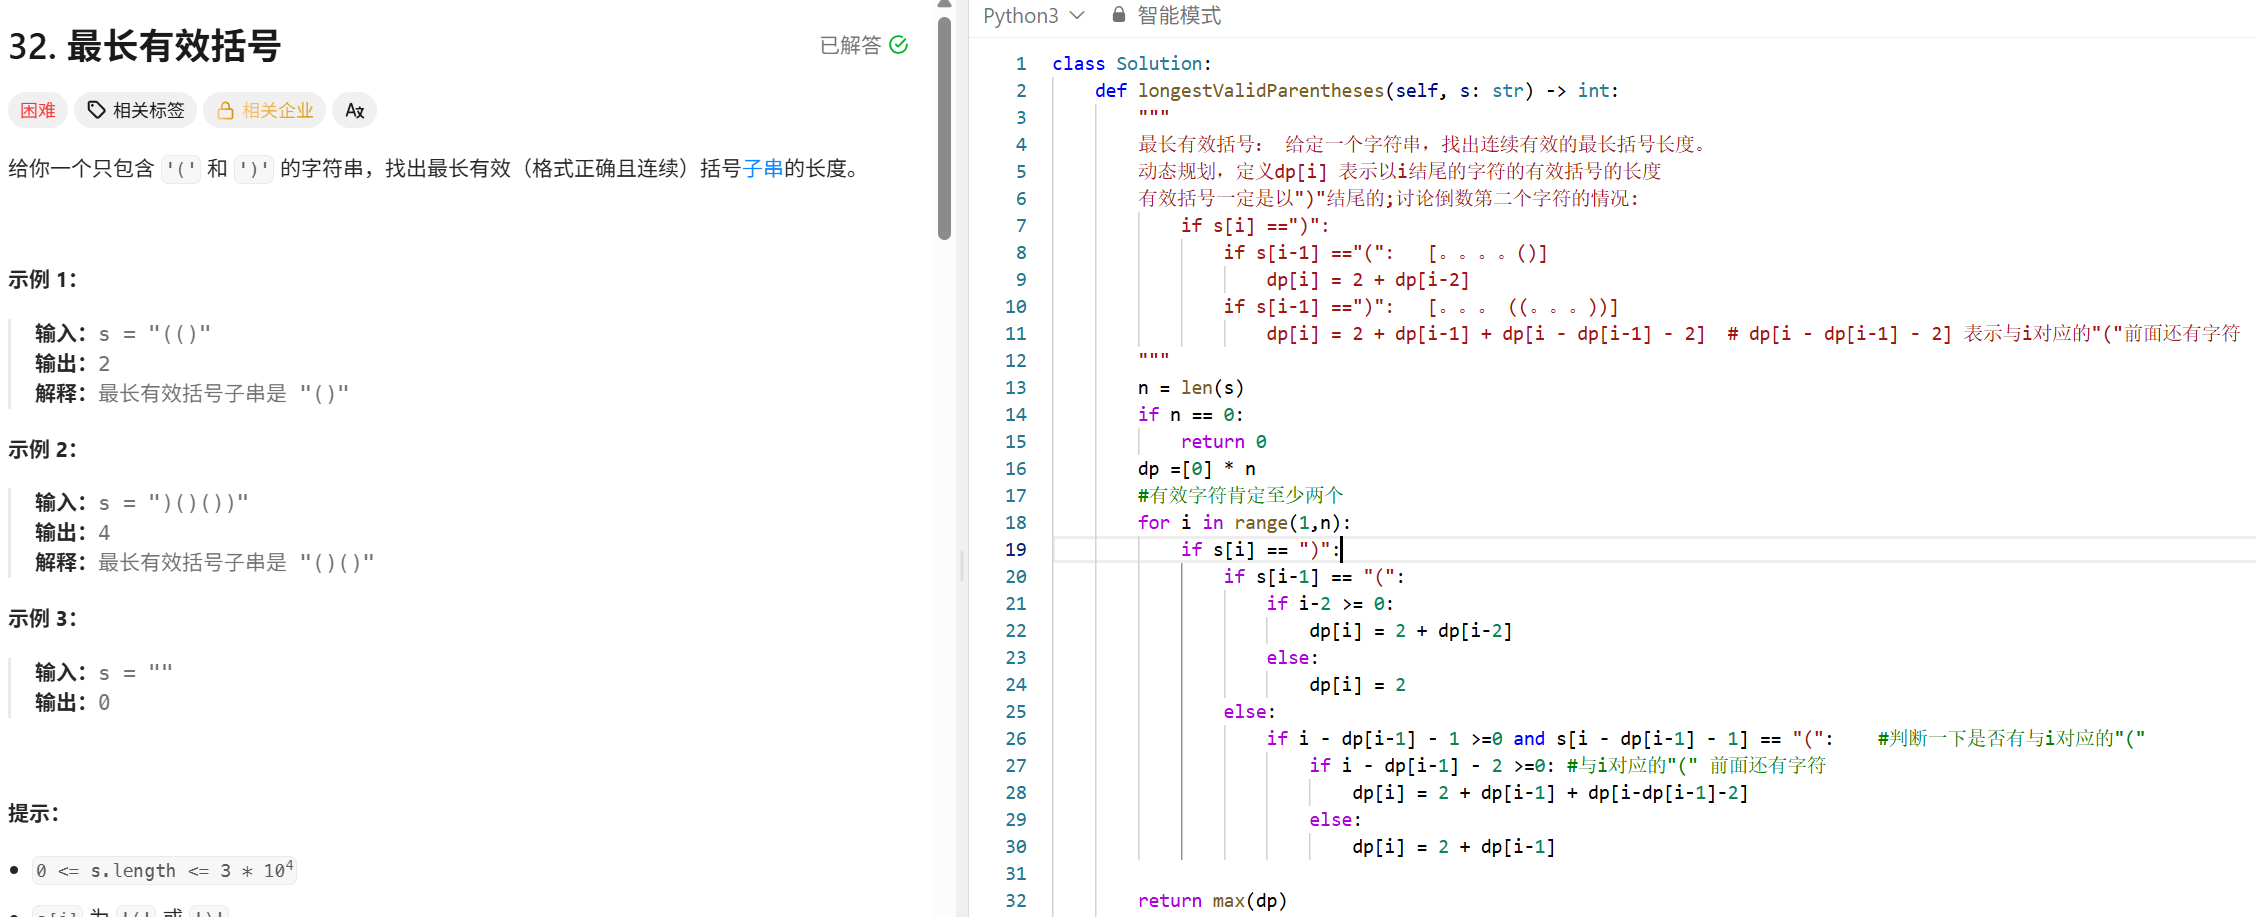Click the panel divider handle between description and editor
This screenshot has width=2256, height=917.
coord(962,566)
